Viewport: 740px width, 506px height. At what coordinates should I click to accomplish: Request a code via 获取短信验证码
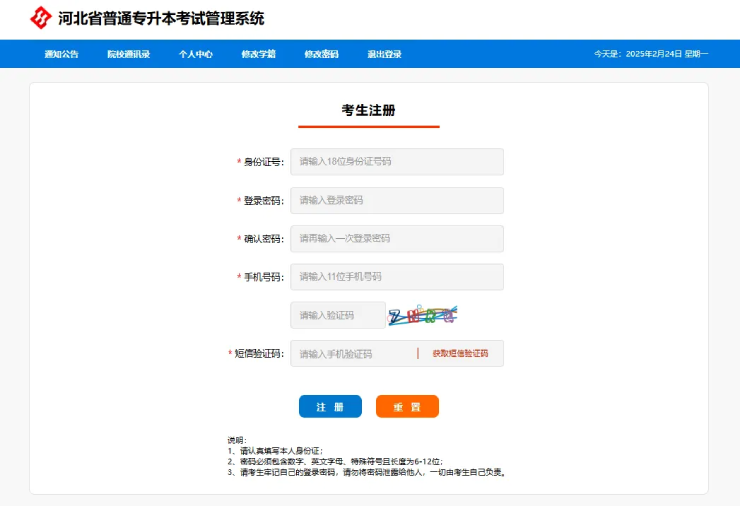[x=460, y=354]
